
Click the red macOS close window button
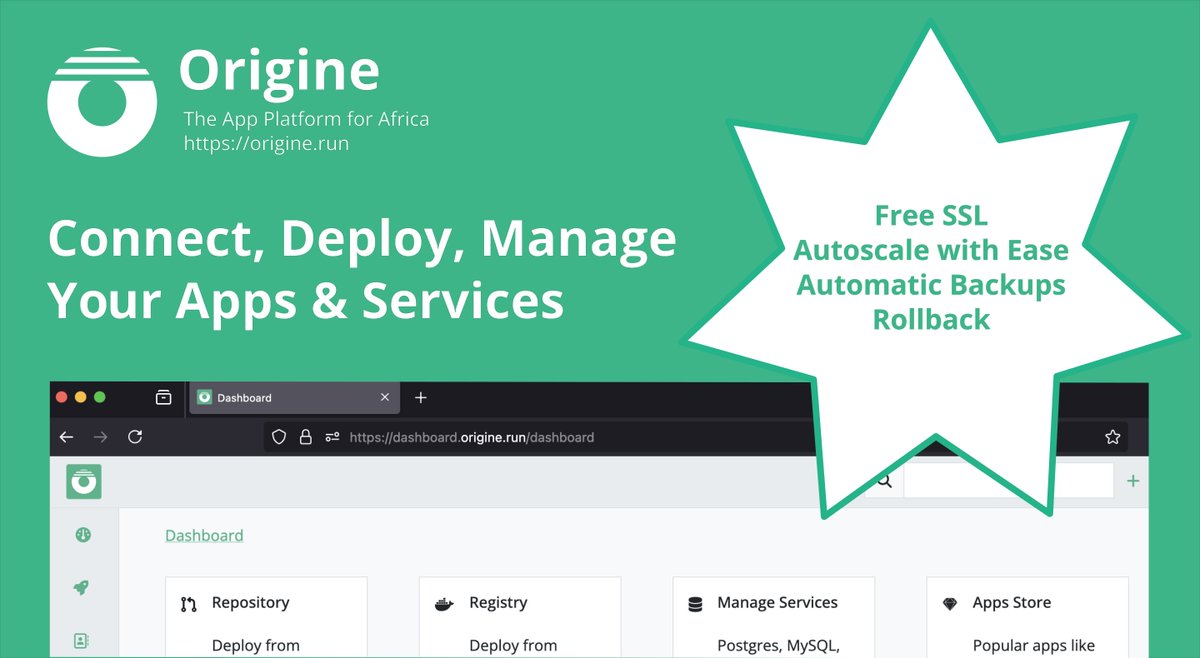[62, 397]
